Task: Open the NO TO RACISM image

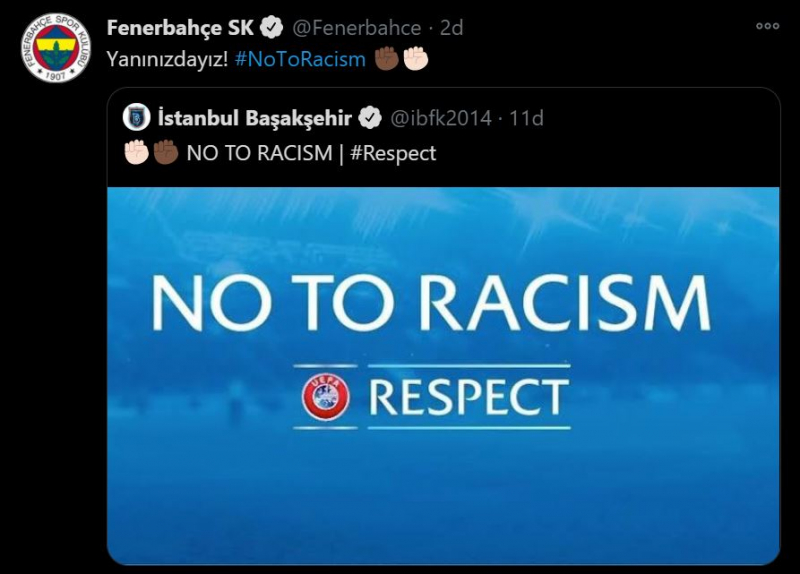Action: point(443,376)
